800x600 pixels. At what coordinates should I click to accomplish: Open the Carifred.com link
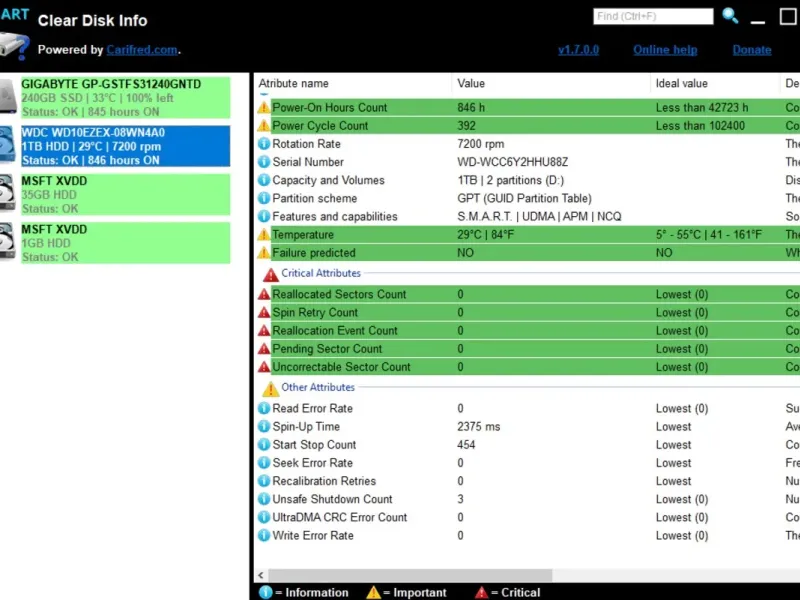pyautogui.click(x=142, y=50)
